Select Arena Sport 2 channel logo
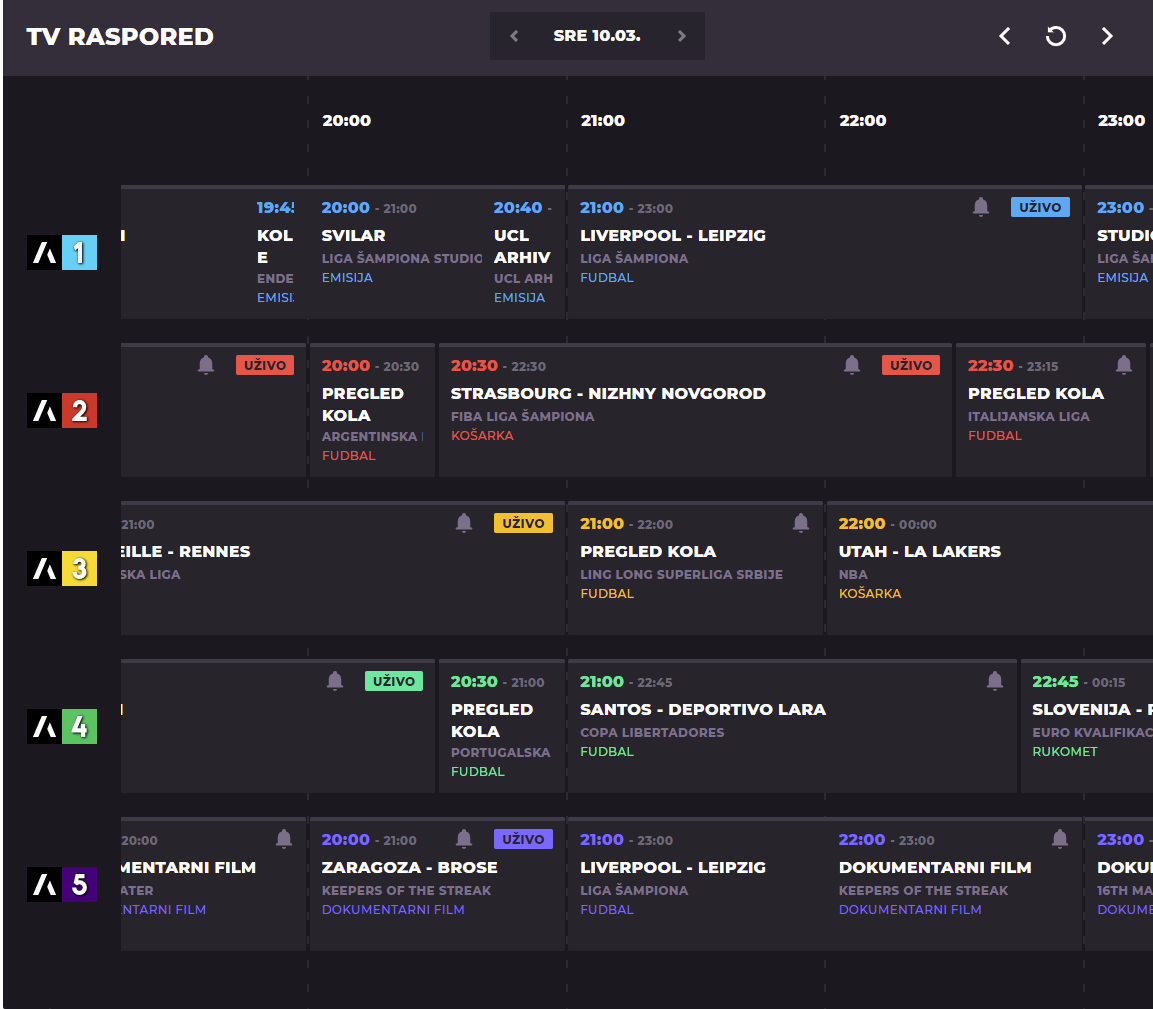 point(62,410)
